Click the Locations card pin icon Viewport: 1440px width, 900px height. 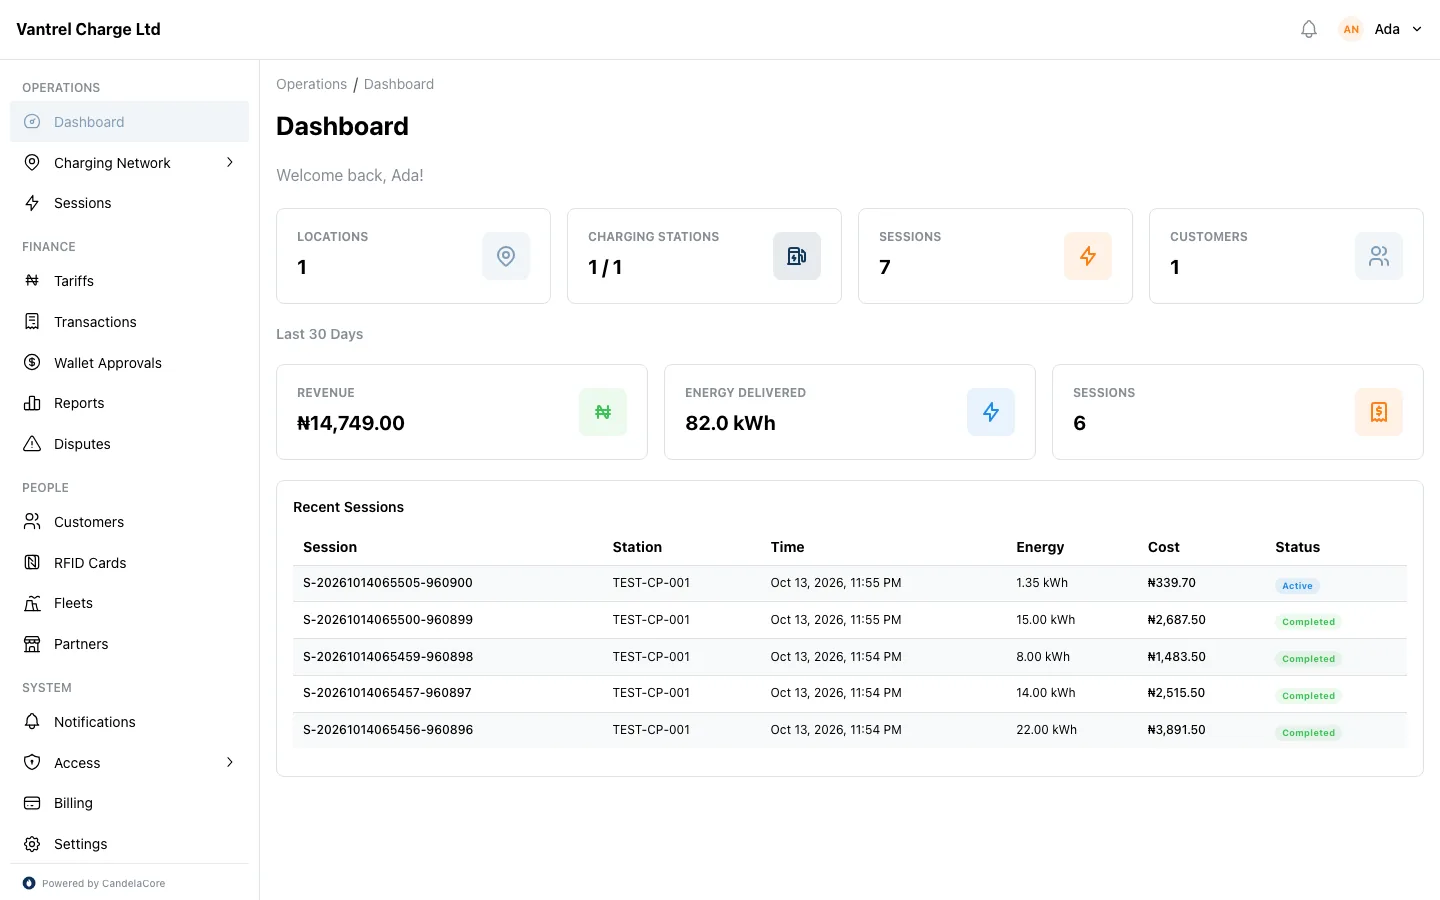click(x=506, y=256)
